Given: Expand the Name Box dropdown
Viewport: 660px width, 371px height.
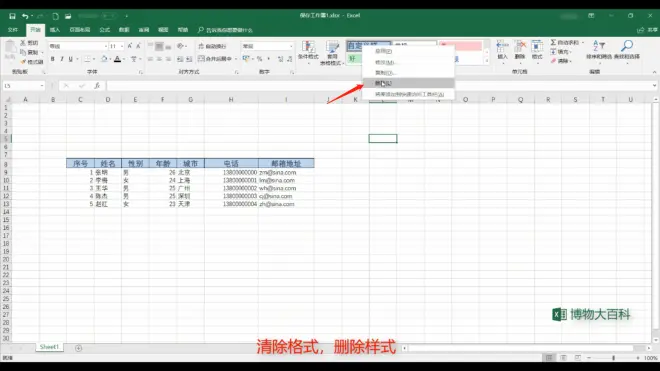Looking at the screenshot, I should (42, 85).
